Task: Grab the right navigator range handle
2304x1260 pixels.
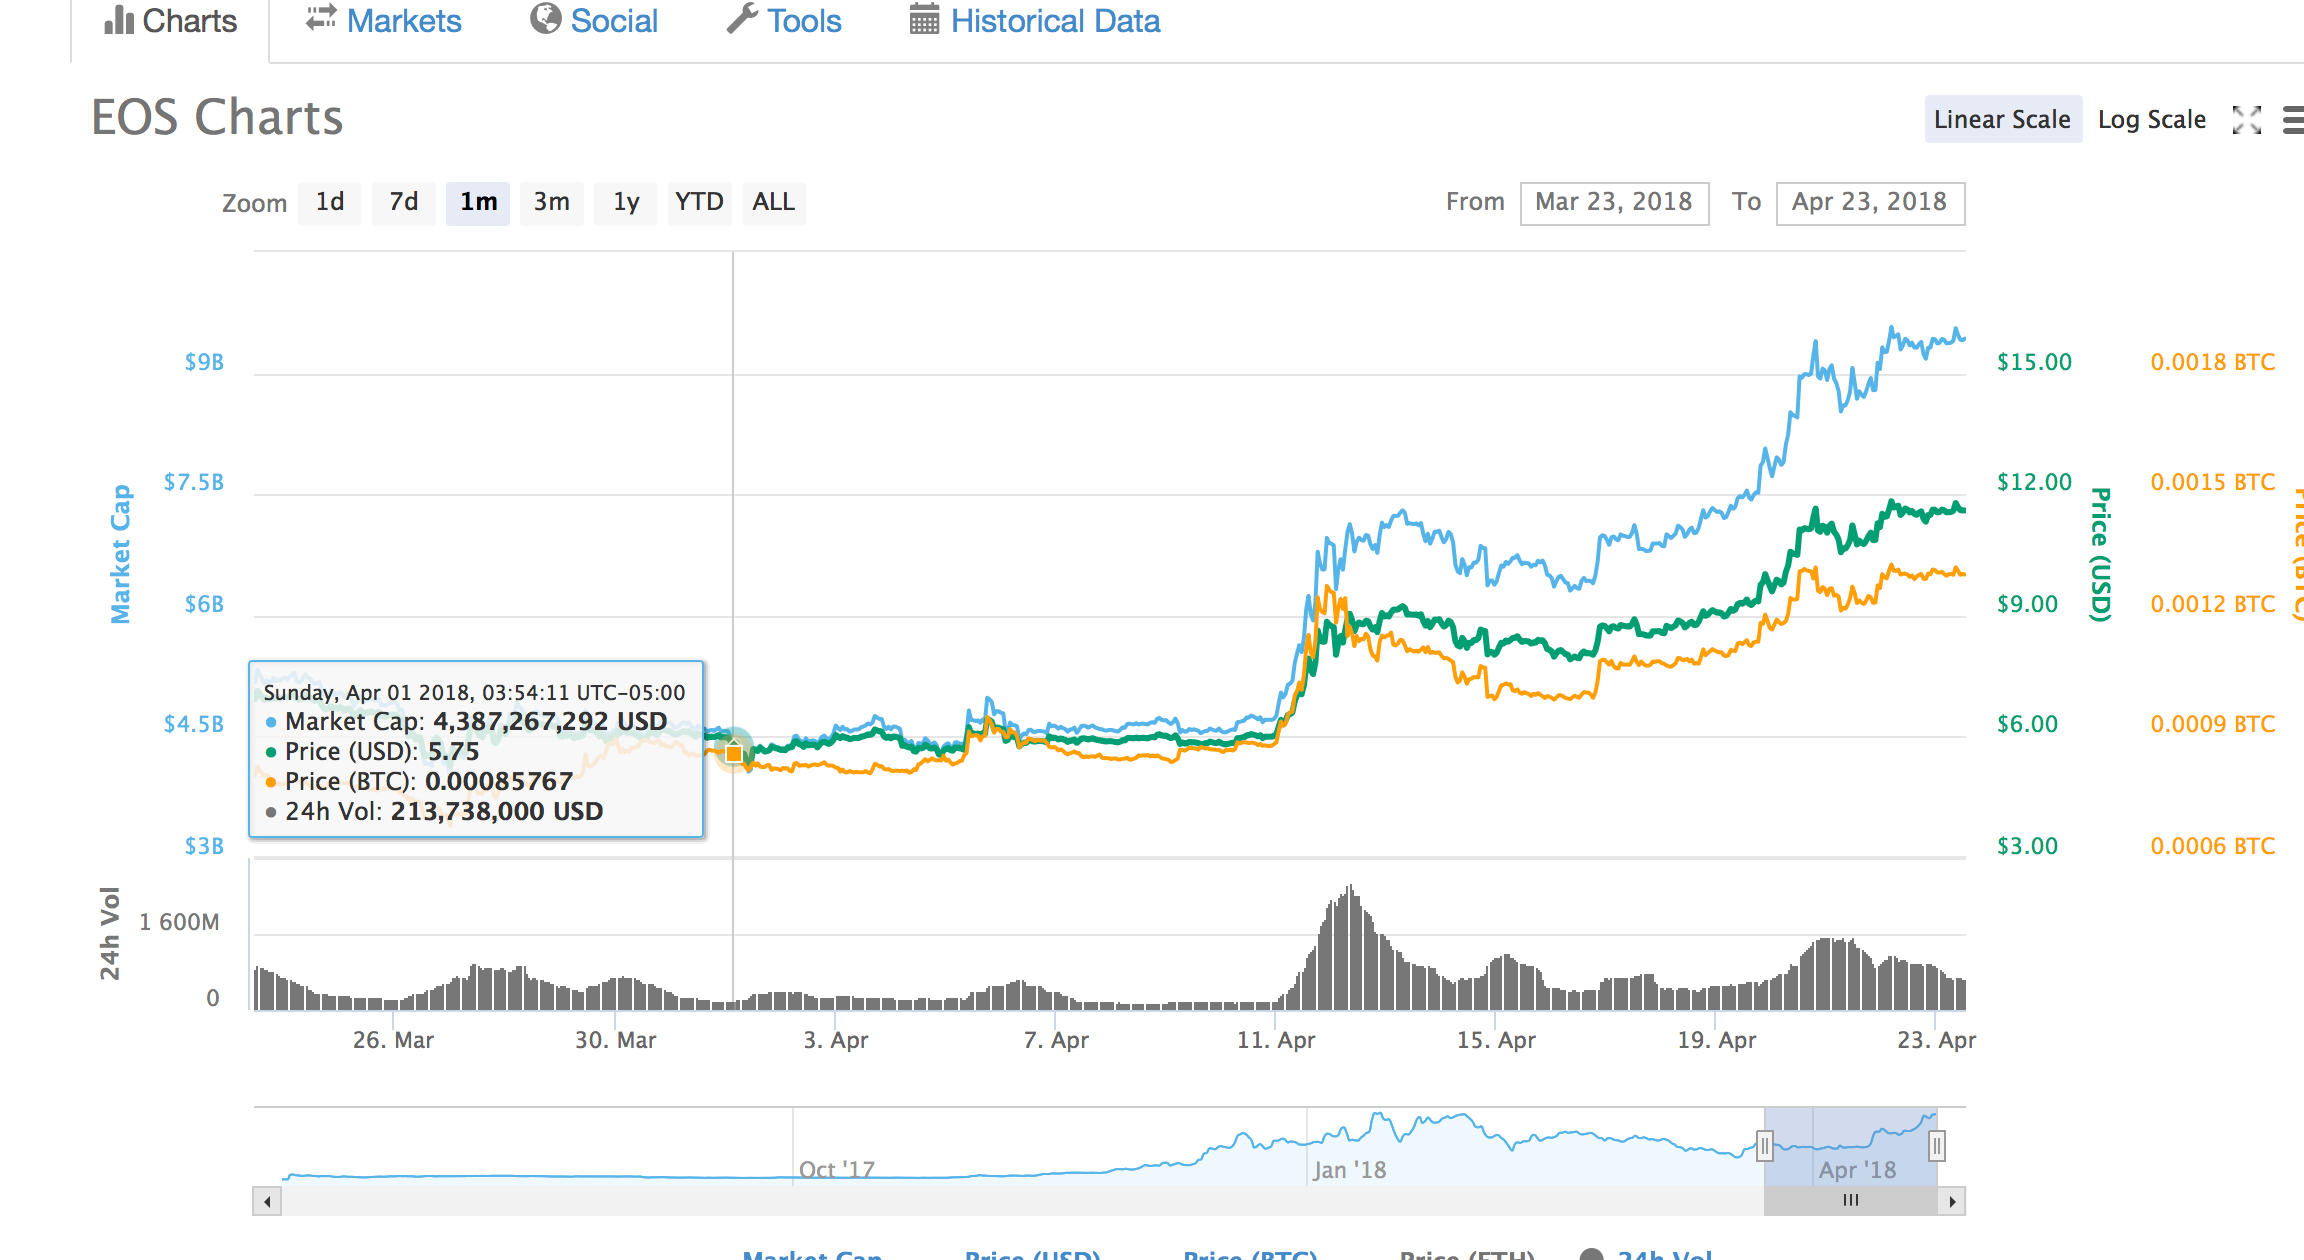Action: click(1937, 1146)
